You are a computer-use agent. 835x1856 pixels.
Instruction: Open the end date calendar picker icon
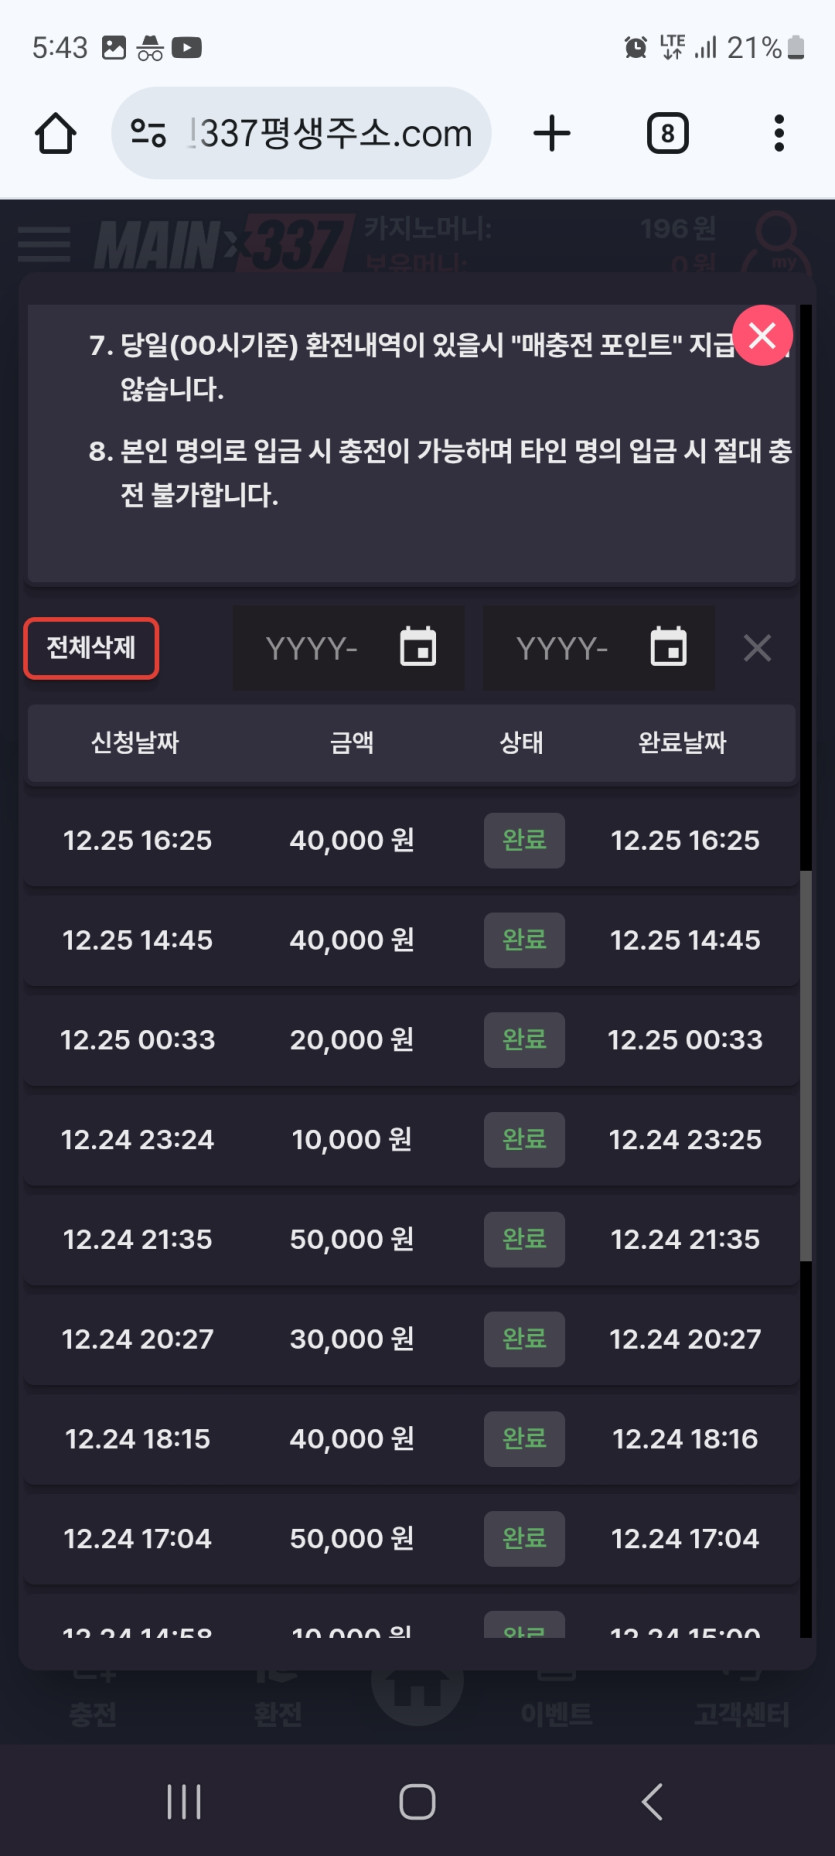point(668,647)
